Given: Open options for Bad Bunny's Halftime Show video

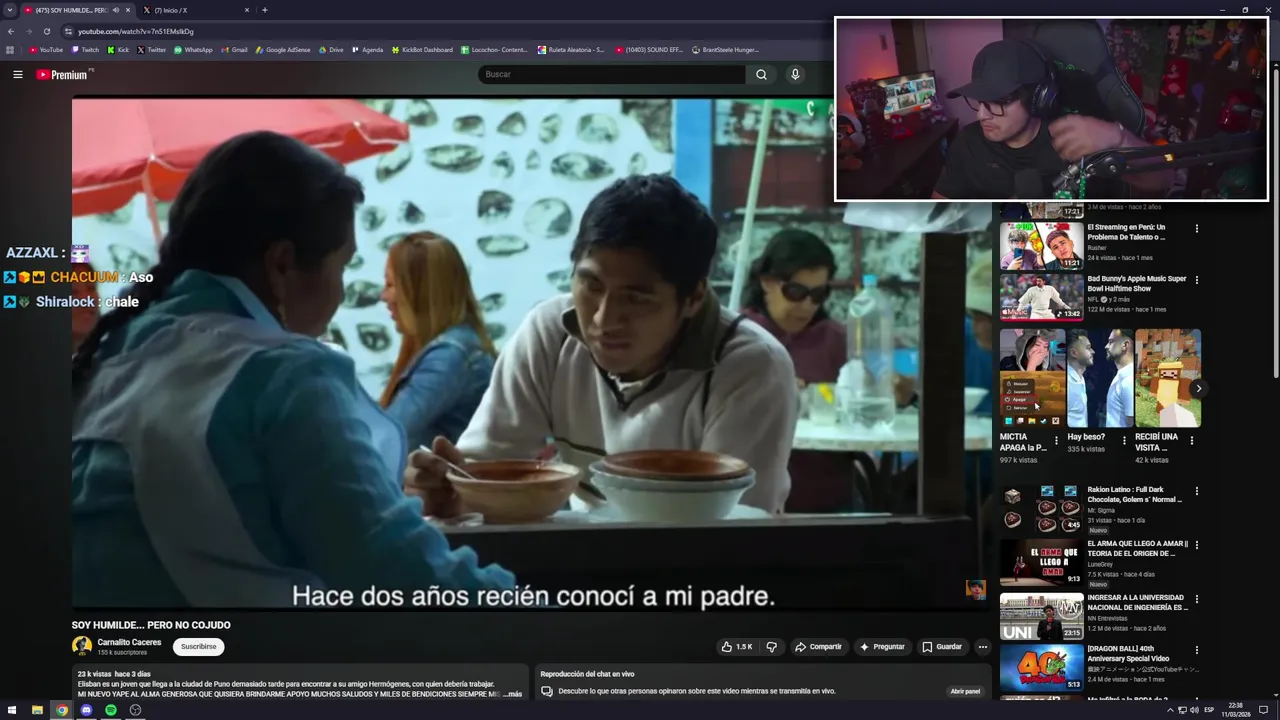Looking at the screenshot, I should click(x=1196, y=280).
